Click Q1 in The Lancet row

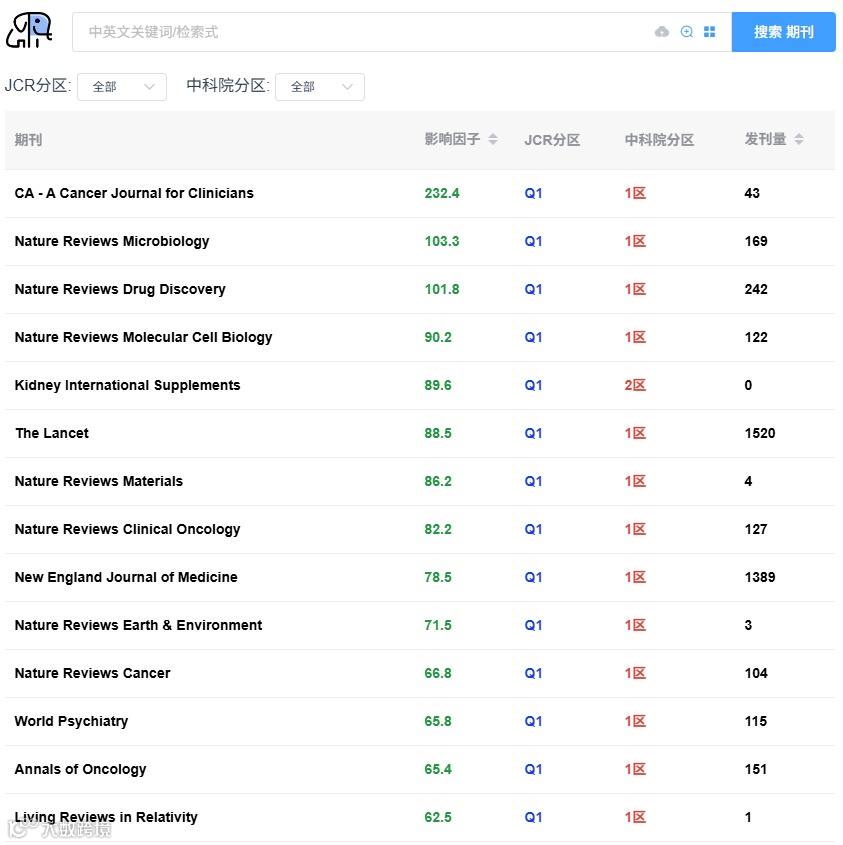click(533, 433)
